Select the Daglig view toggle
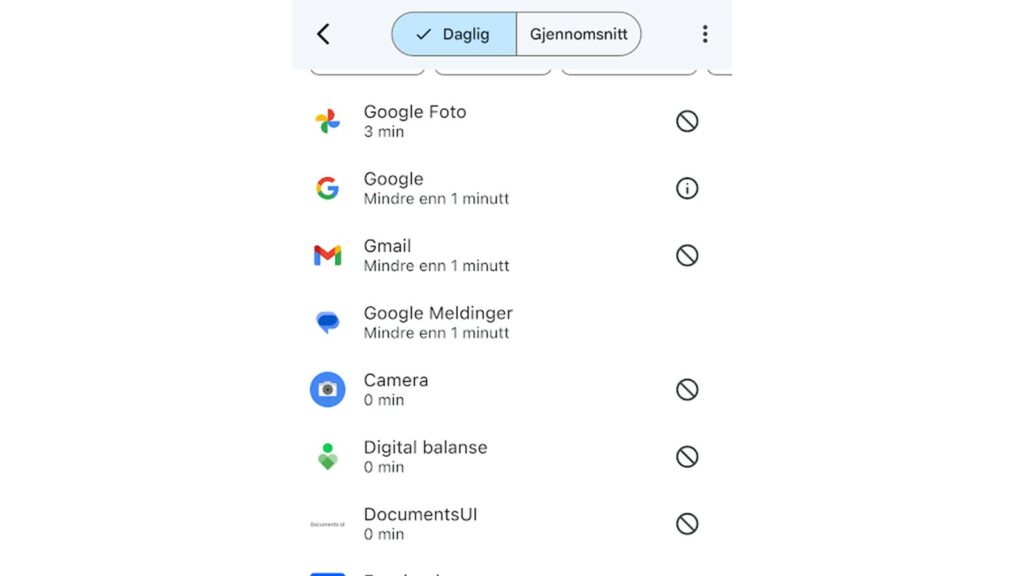The image size is (1024, 576). click(454, 34)
